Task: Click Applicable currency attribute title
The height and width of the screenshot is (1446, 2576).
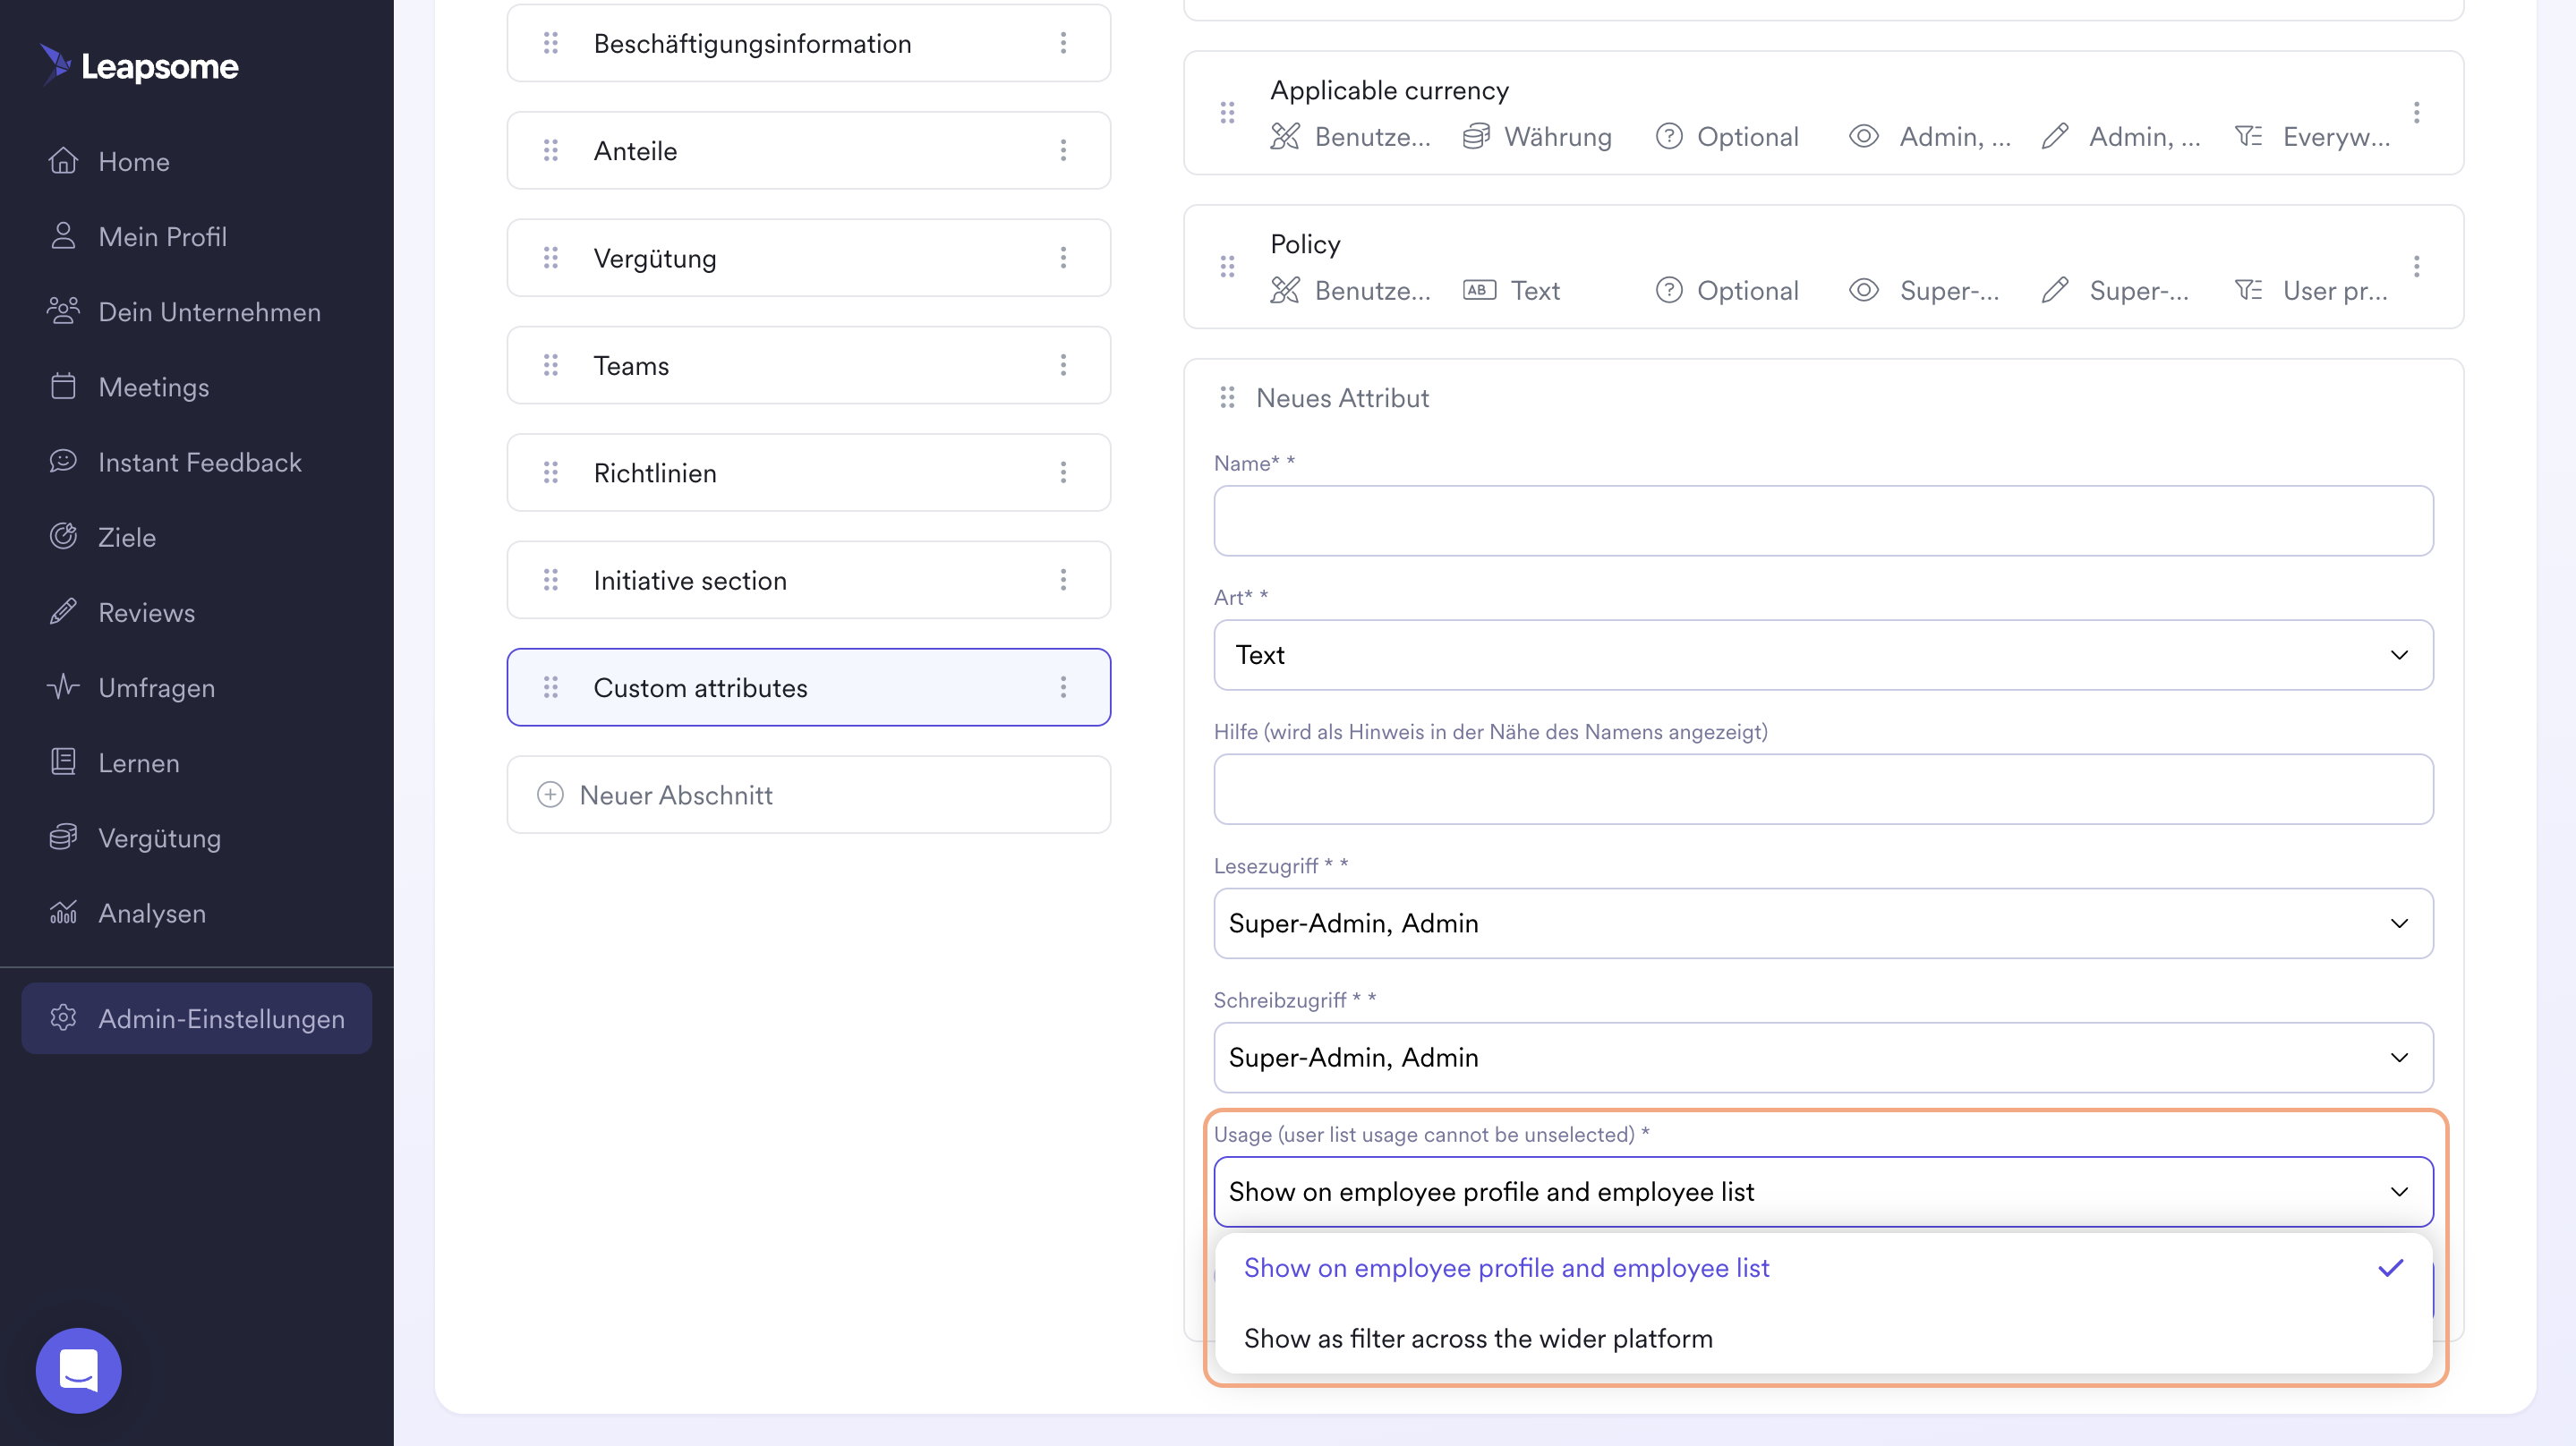Action: click(1389, 90)
